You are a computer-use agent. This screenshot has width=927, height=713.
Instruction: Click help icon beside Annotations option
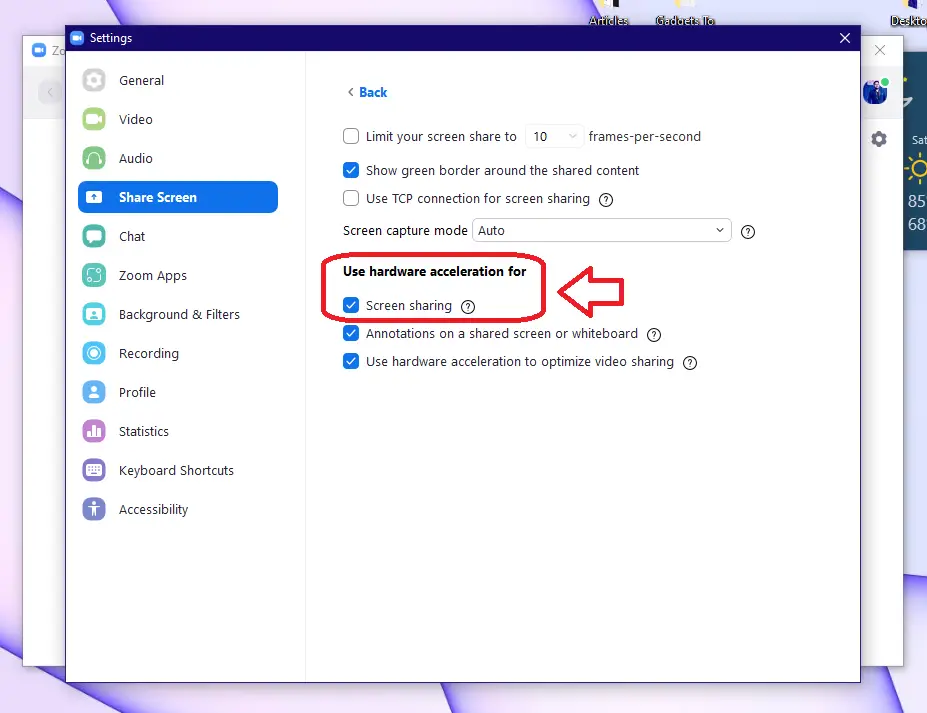point(654,335)
